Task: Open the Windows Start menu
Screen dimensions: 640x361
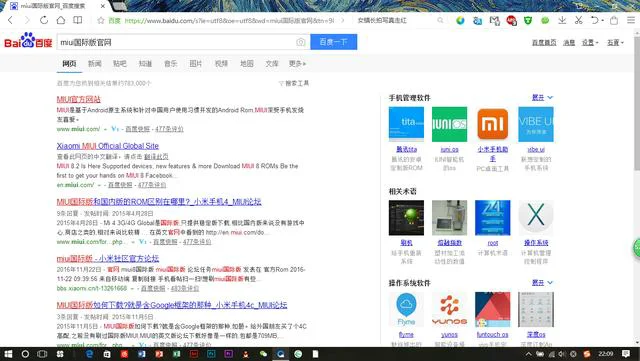Action: click(x=8, y=354)
